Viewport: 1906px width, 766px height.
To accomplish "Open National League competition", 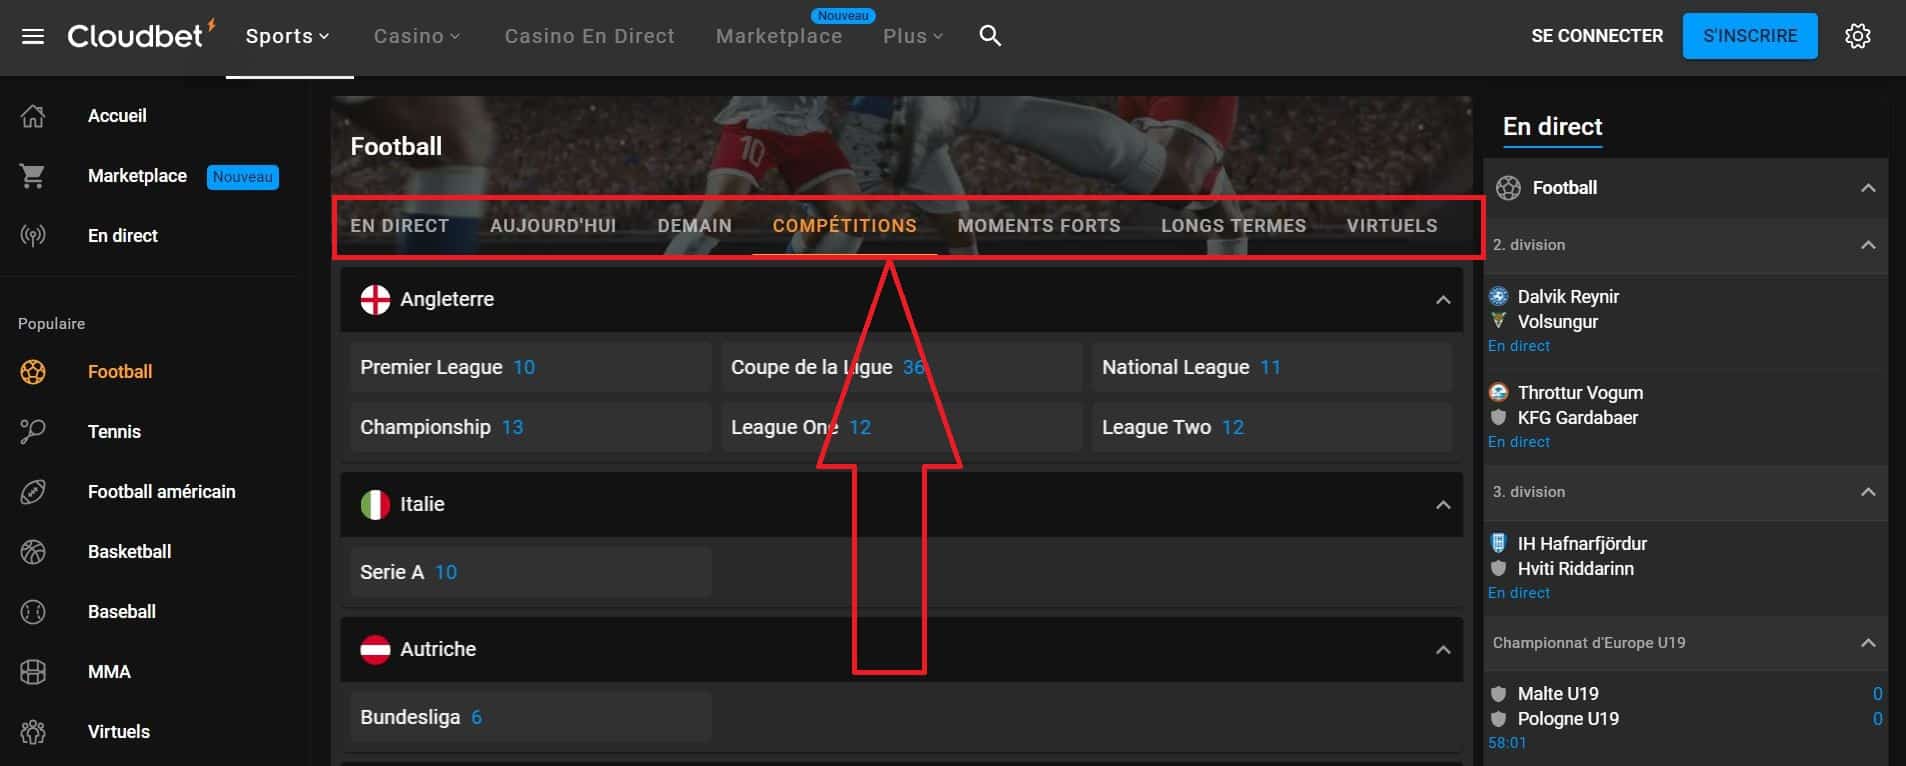I will [x=1272, y=367].
